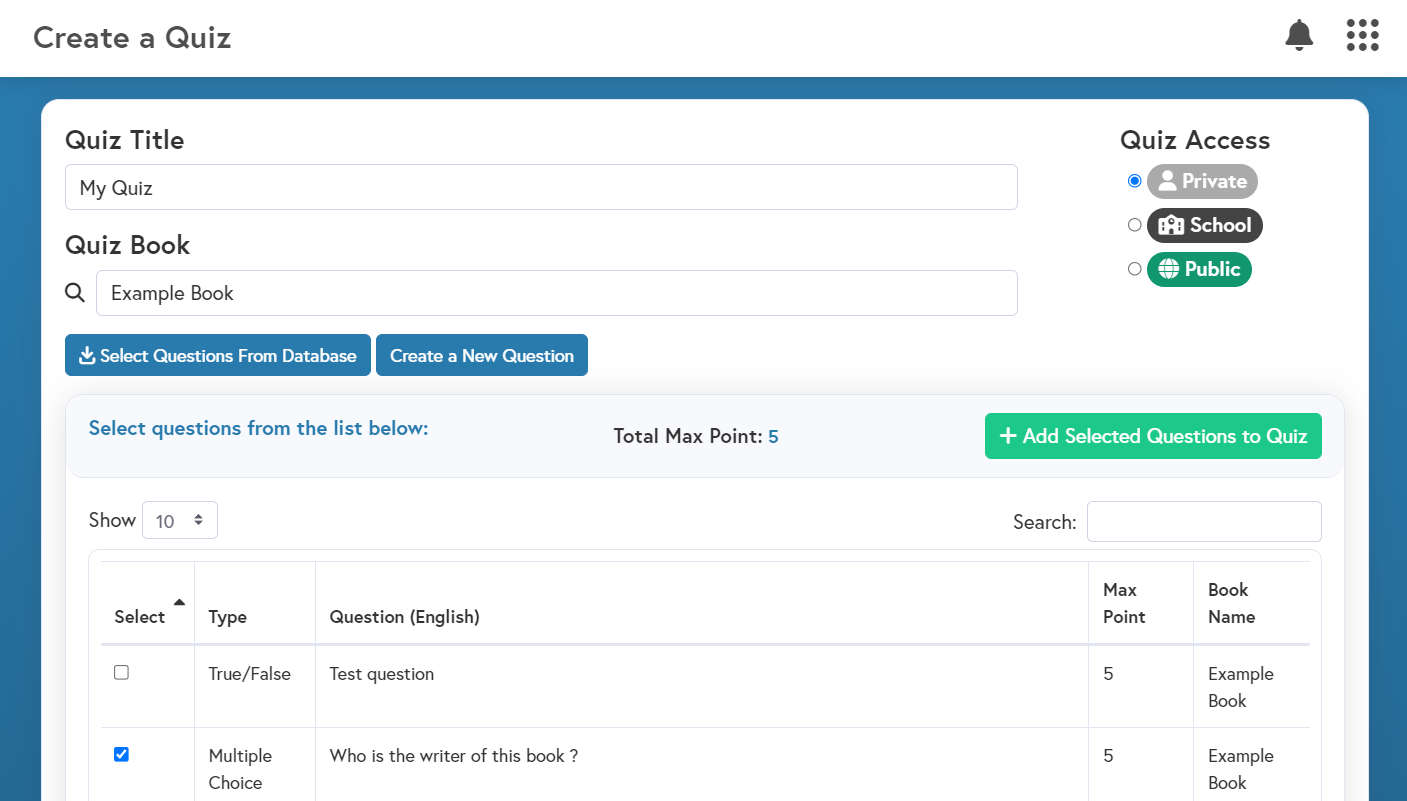Select the School access radio button

[x=1134, y=225]
